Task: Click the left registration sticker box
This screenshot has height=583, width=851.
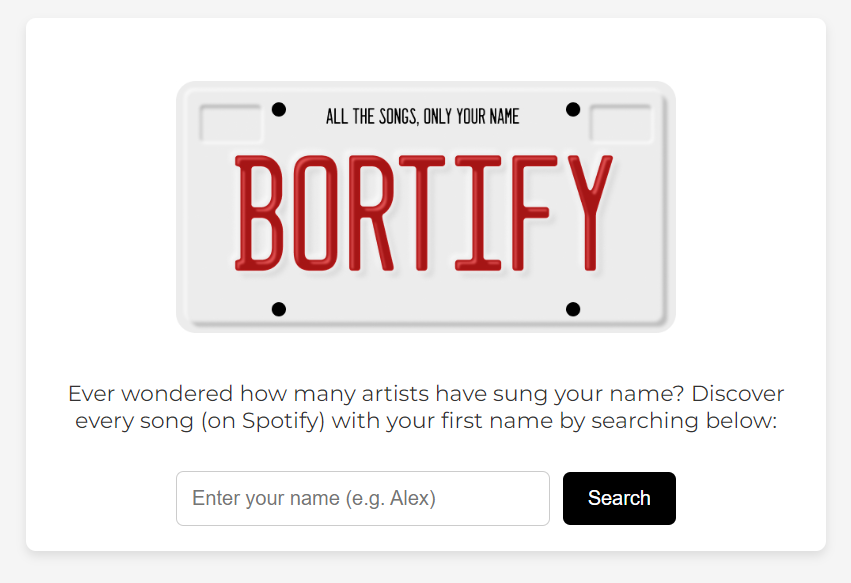Action: [x=231, y=123]
